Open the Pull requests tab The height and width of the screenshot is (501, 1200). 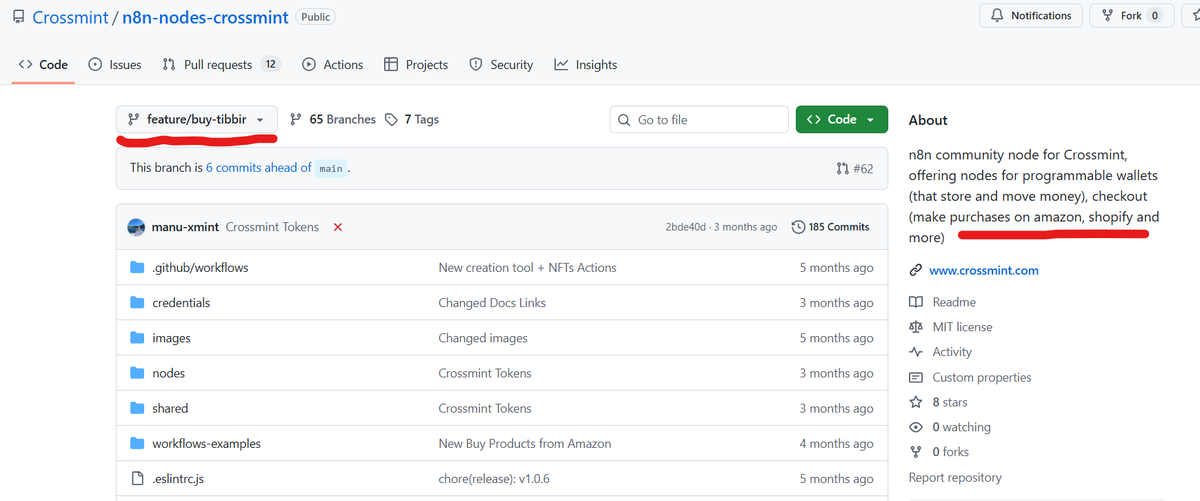[221, 65]
